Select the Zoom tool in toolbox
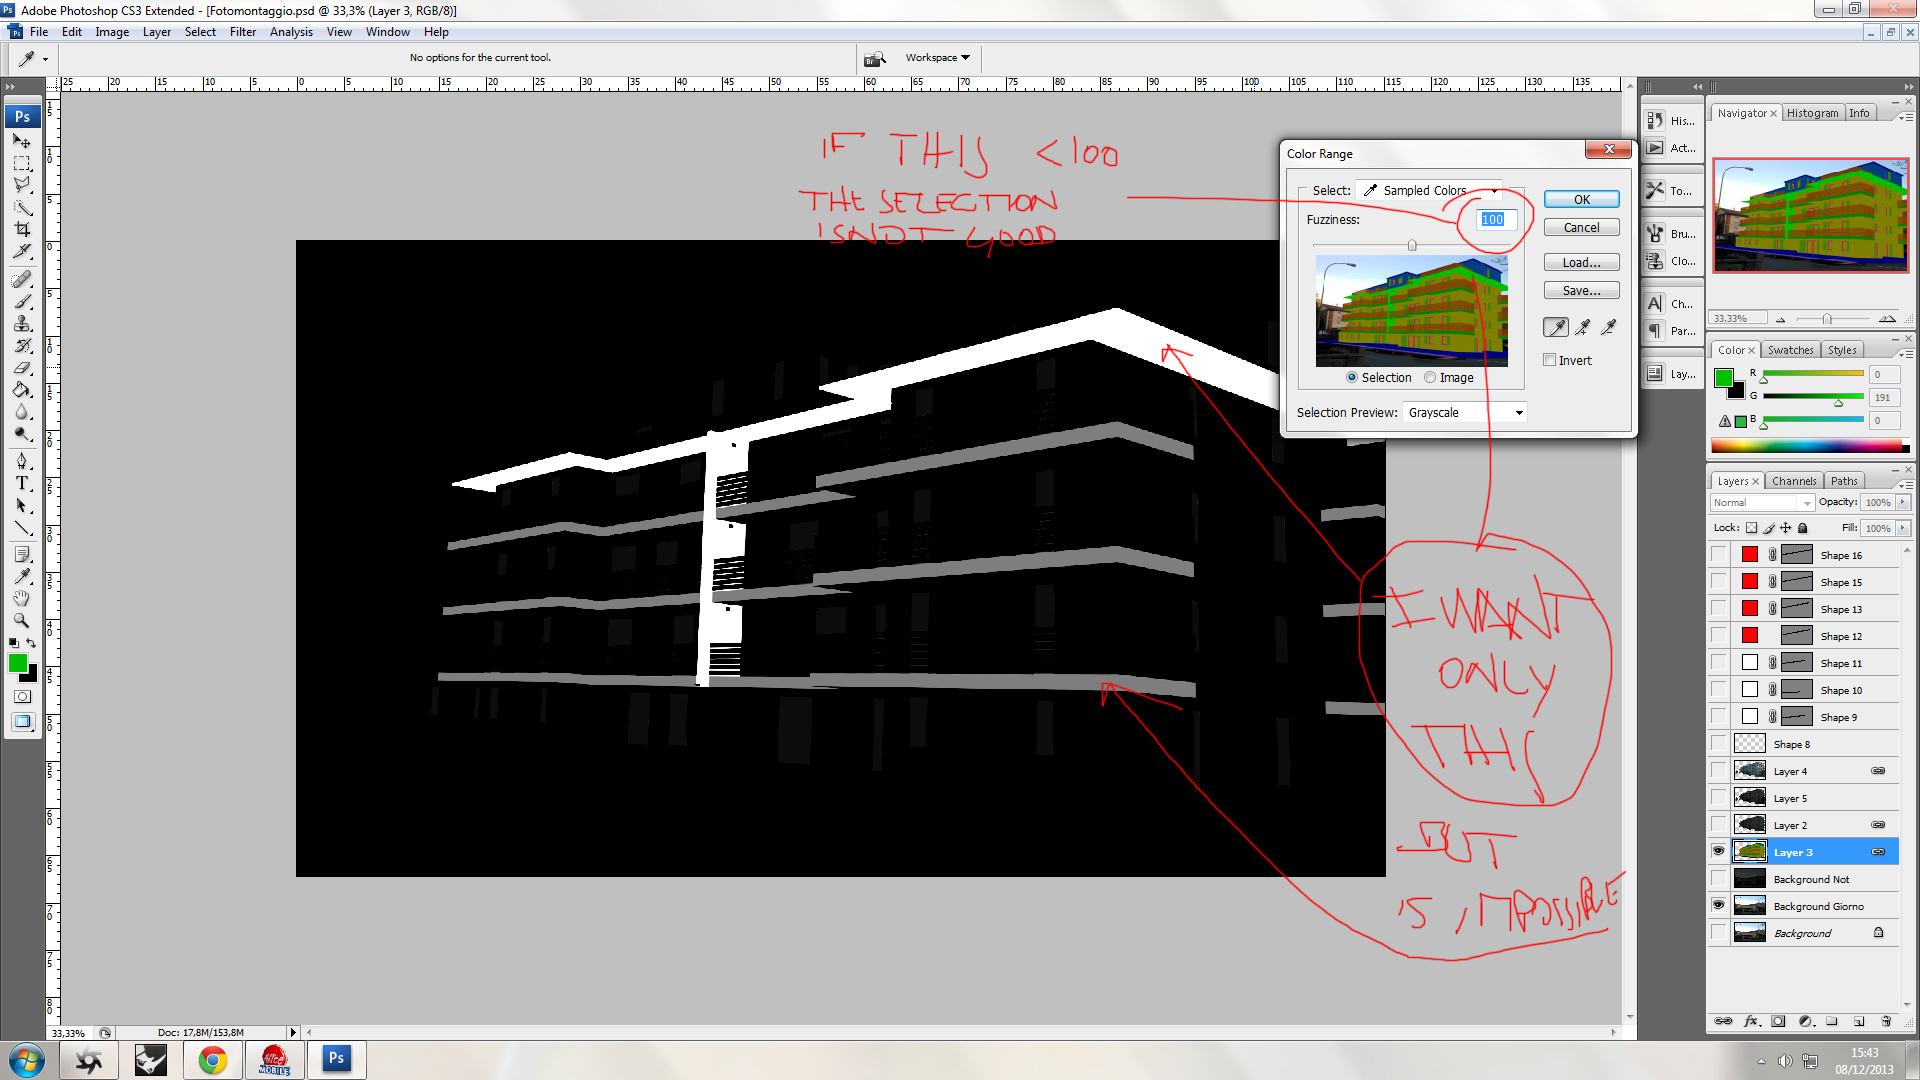This screenshot has height=1080, width=1920. (x=22, y=620)
